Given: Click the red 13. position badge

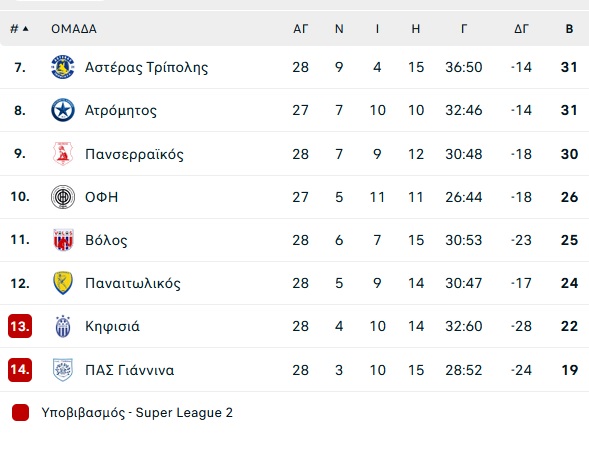Looking at the screenshot, I should pyautogui.click(x=20, y=326).
